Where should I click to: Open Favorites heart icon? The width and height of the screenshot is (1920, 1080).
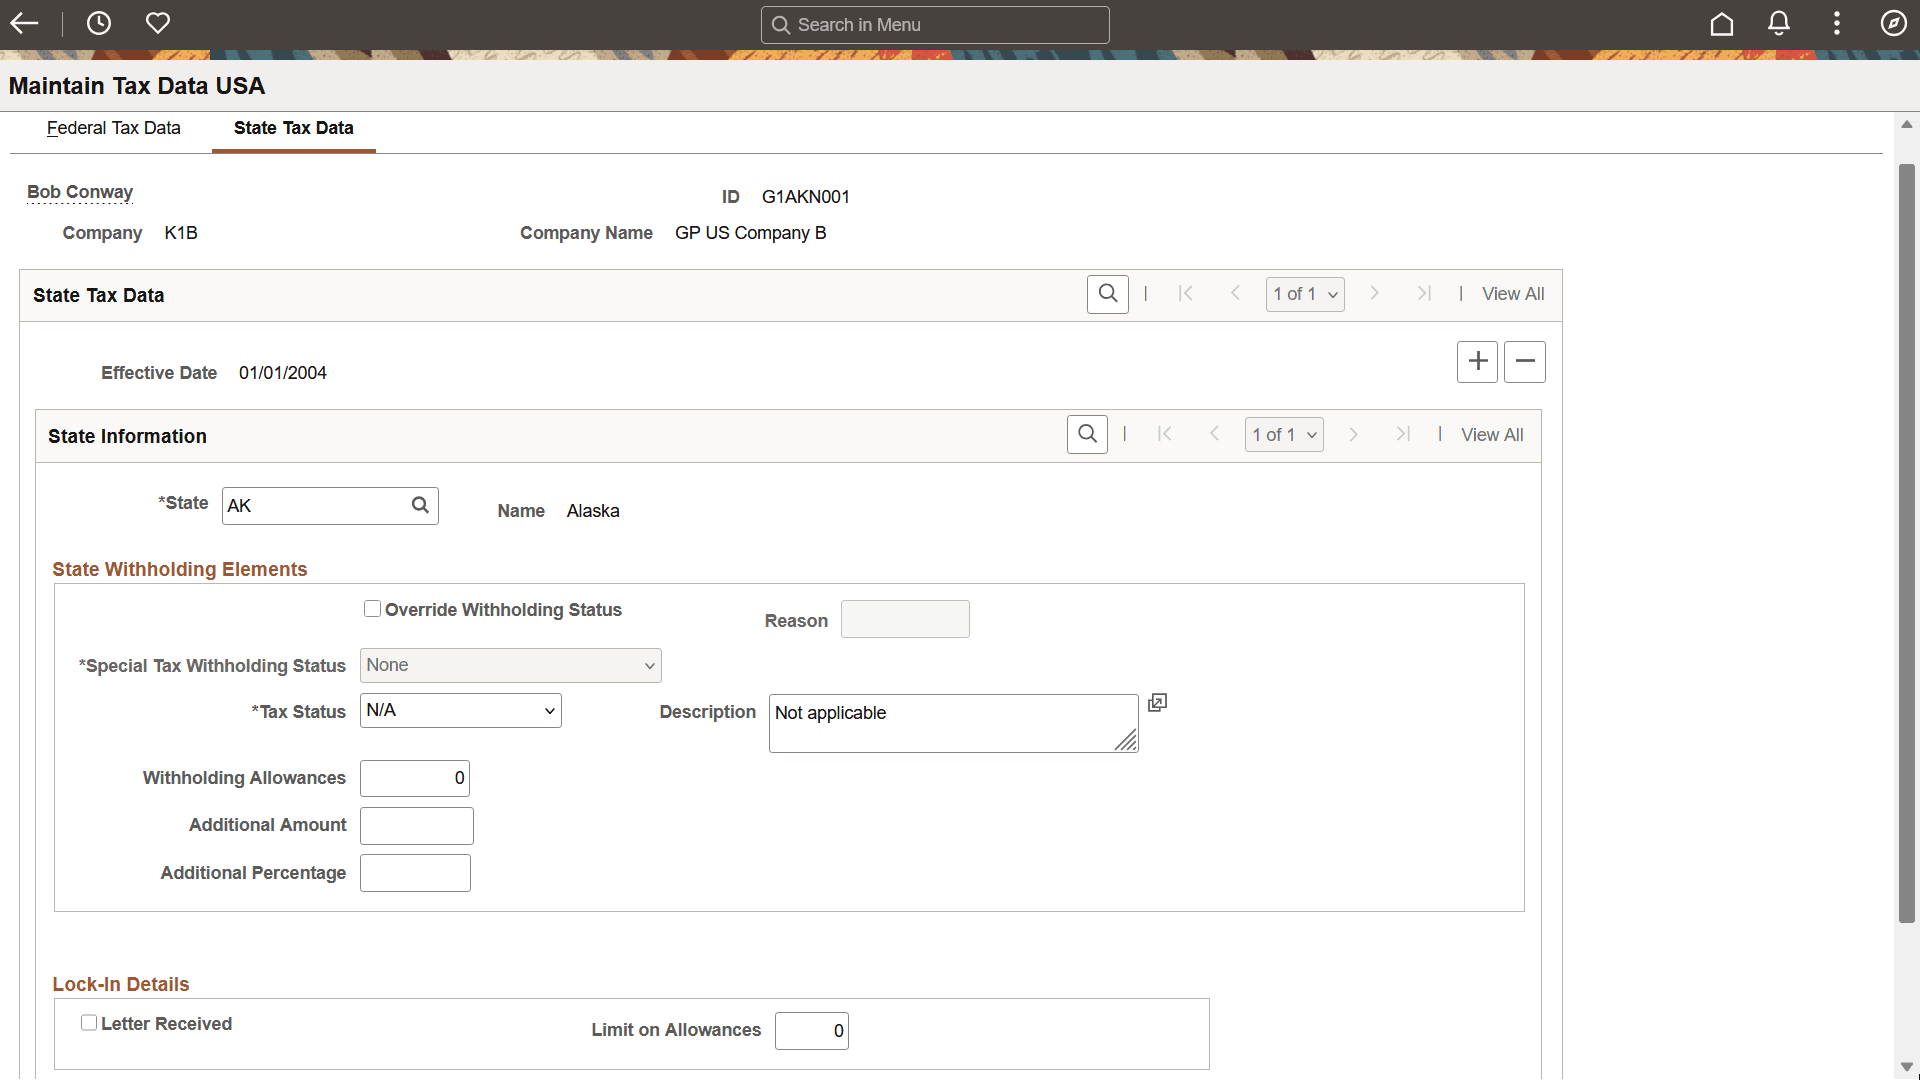(x=158, y=23)
